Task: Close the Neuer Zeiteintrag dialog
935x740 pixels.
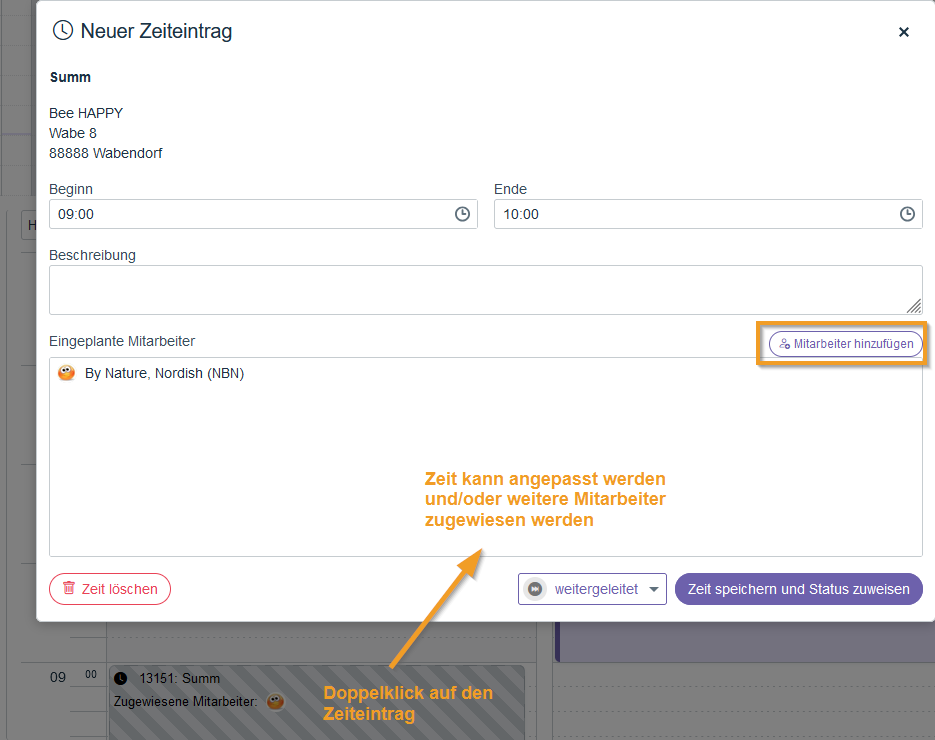Action: [904, 32]
